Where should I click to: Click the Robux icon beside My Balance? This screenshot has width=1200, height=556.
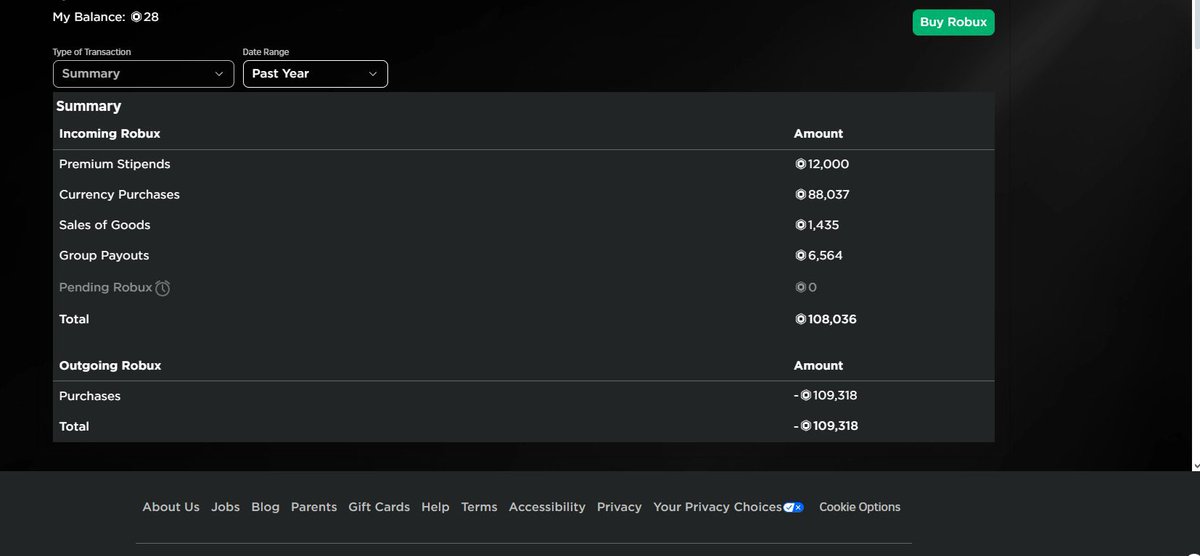[137, 17]
